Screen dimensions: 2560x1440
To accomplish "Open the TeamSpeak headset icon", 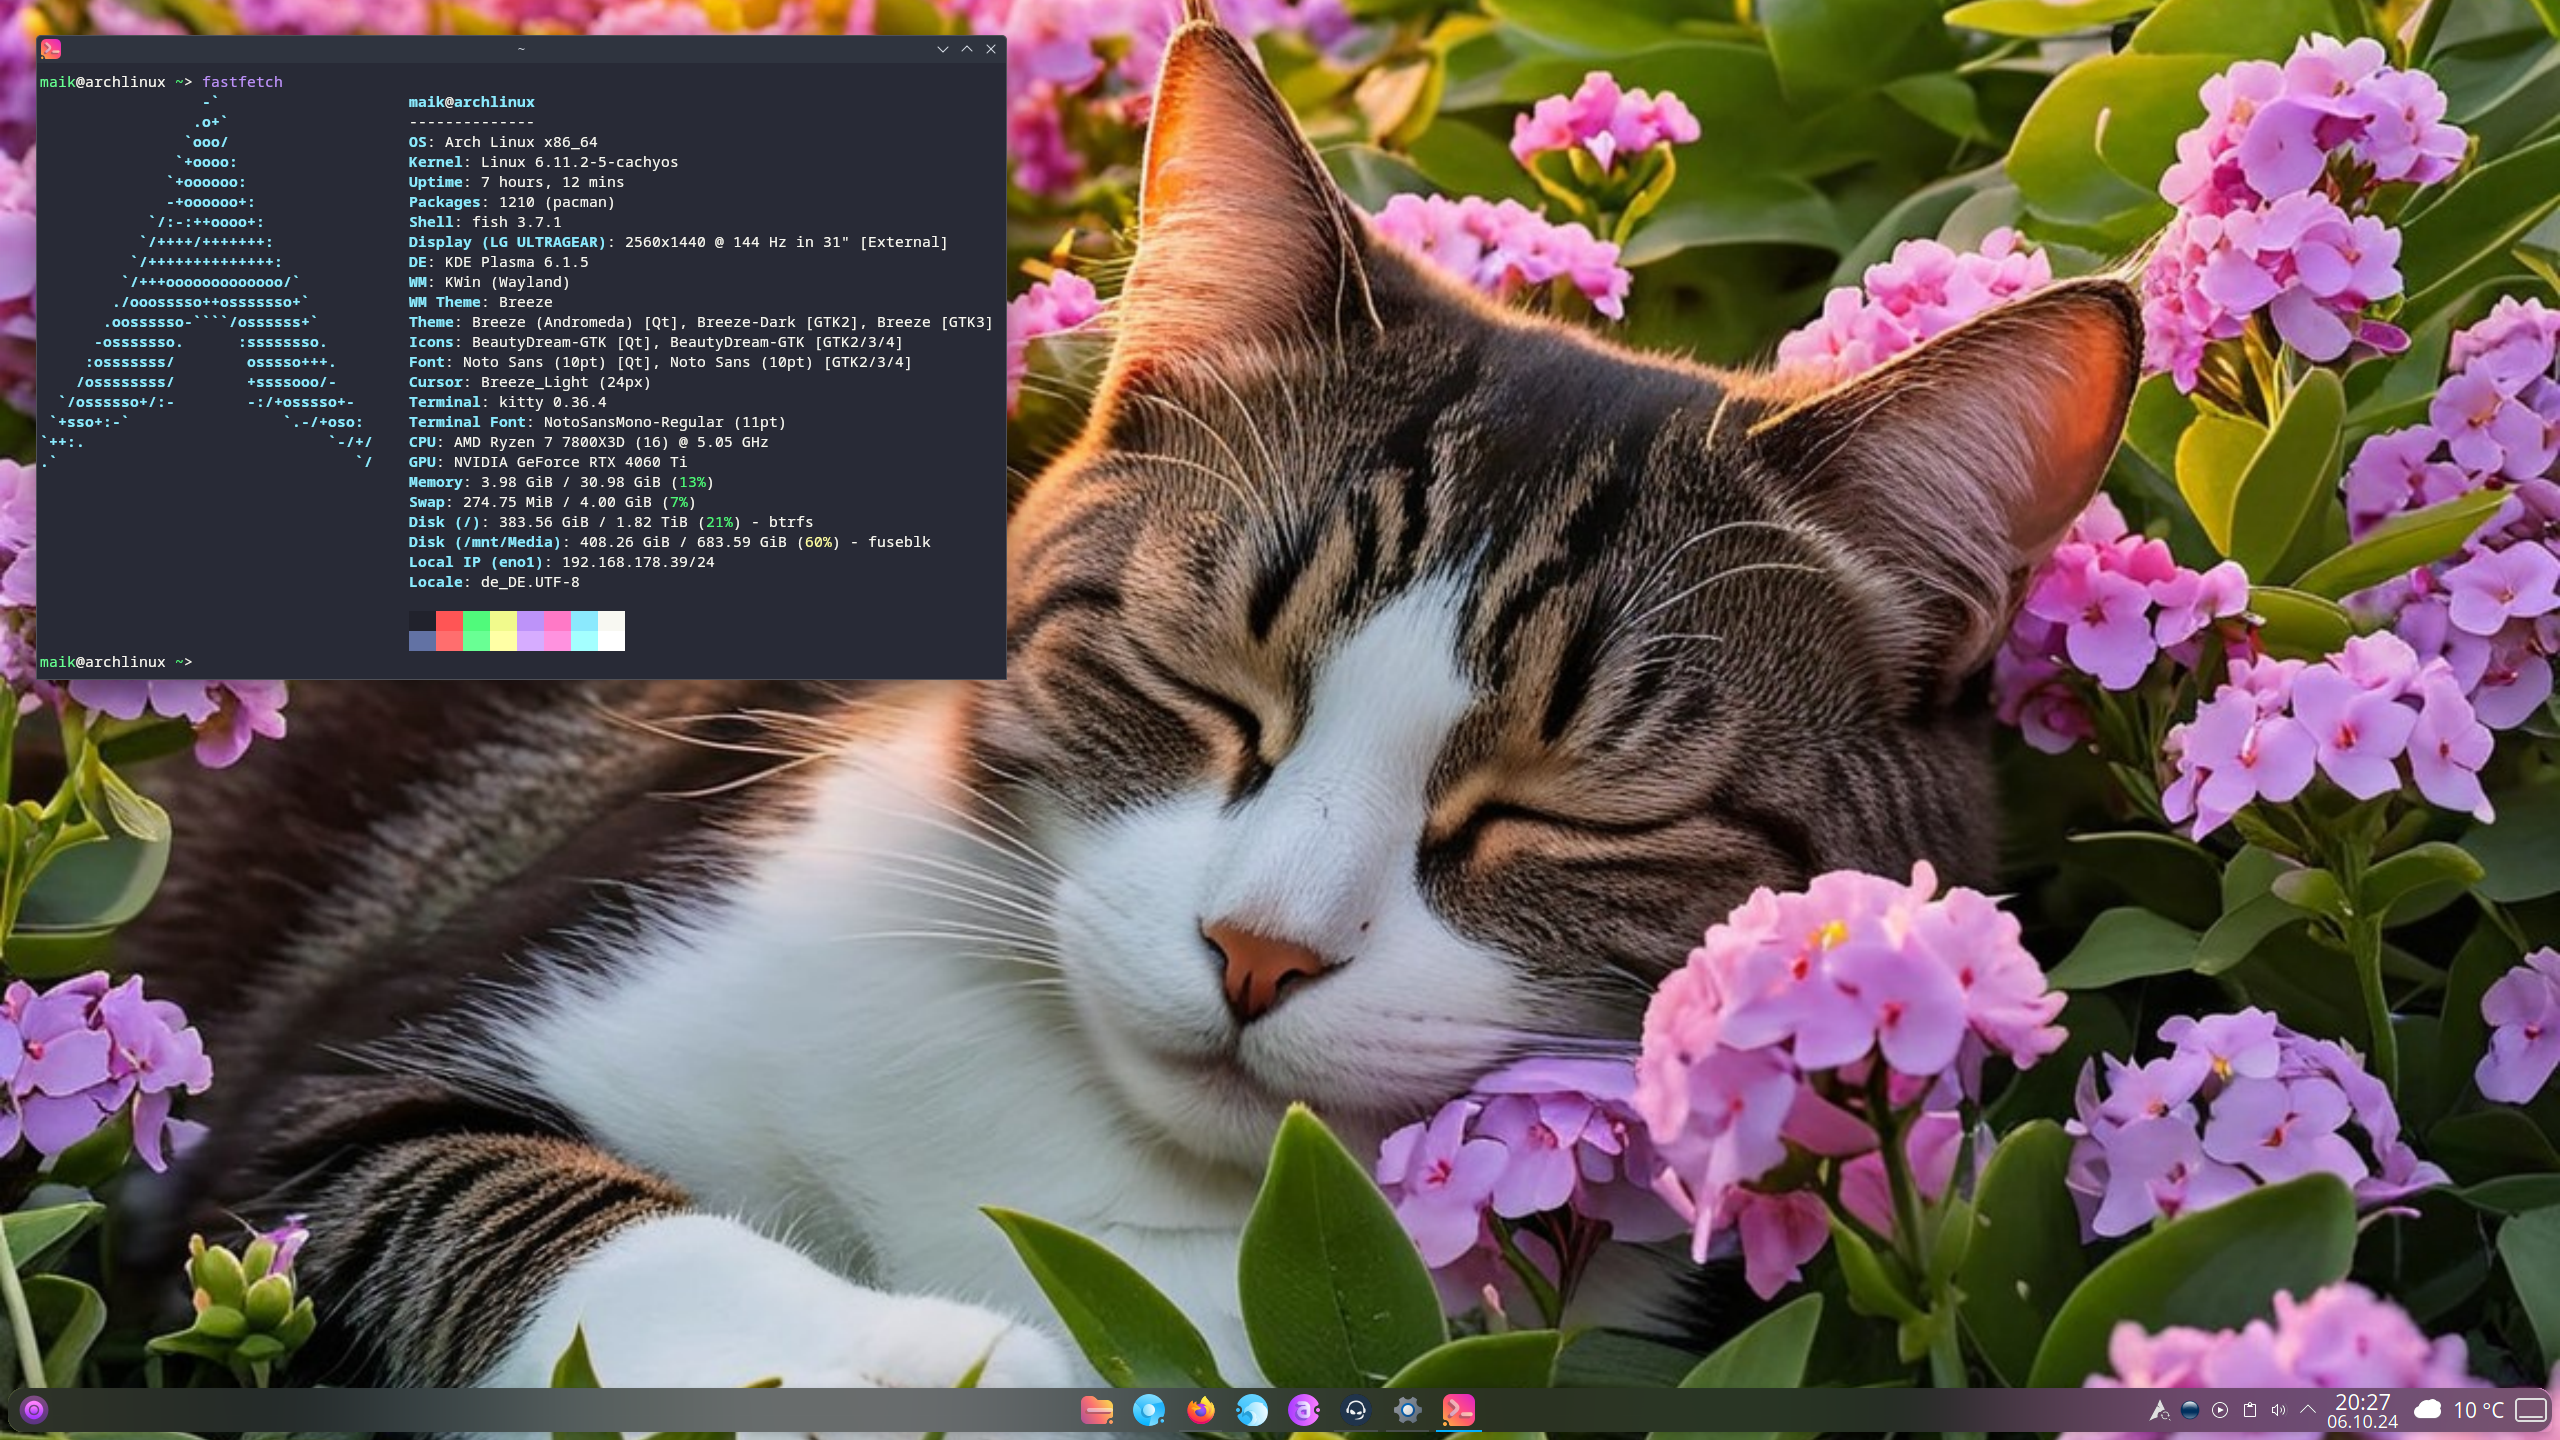I will (x=1355, y=1410).
